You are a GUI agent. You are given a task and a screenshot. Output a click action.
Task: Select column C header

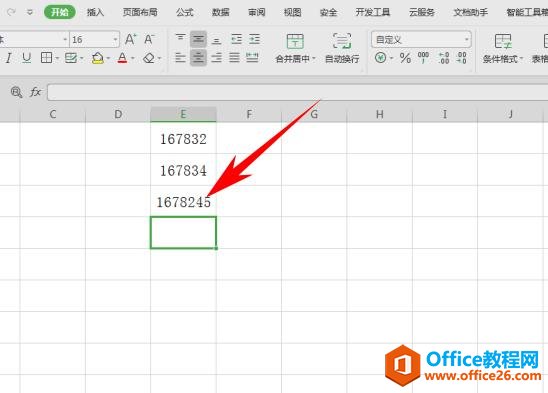pyautogui.click(x=53, y=114)
